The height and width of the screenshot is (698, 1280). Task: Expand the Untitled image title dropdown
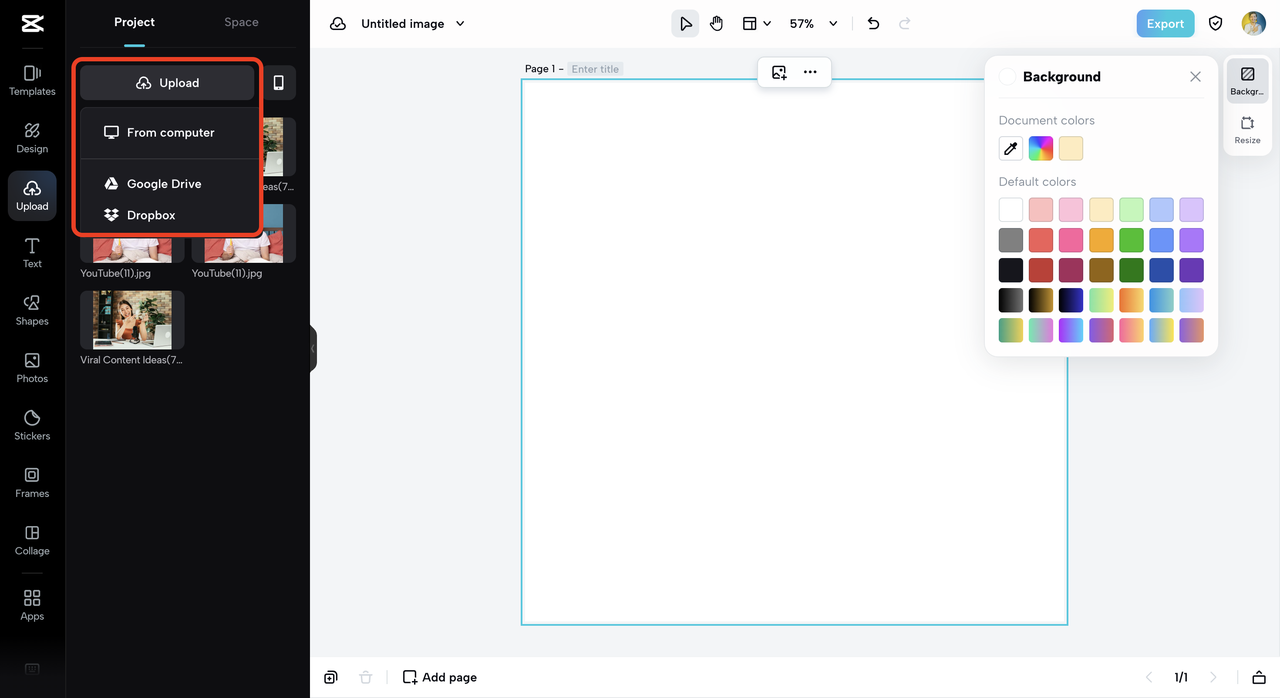tap(460, 23)
